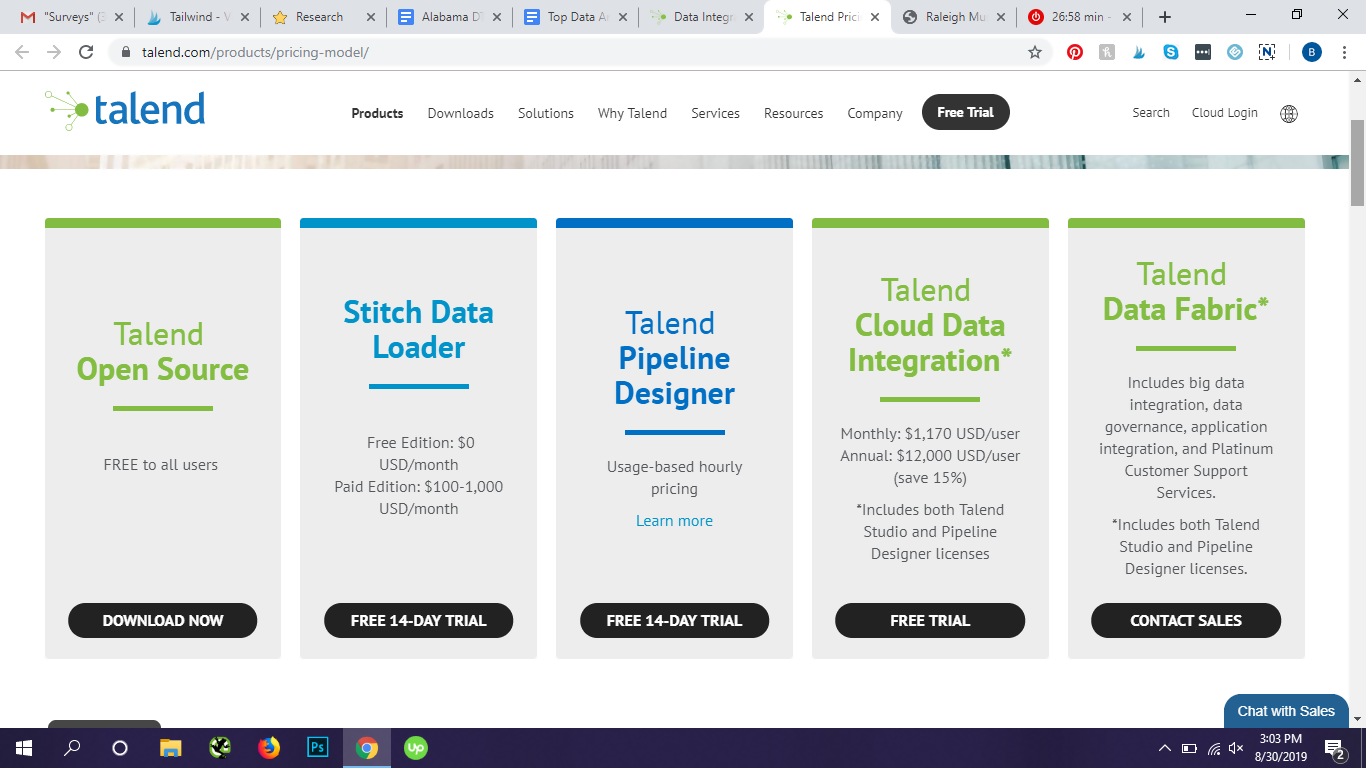Viewport: 1366px width, 768px height.
Task: Expand the Resources navigation menu
Action: (793, 113)
